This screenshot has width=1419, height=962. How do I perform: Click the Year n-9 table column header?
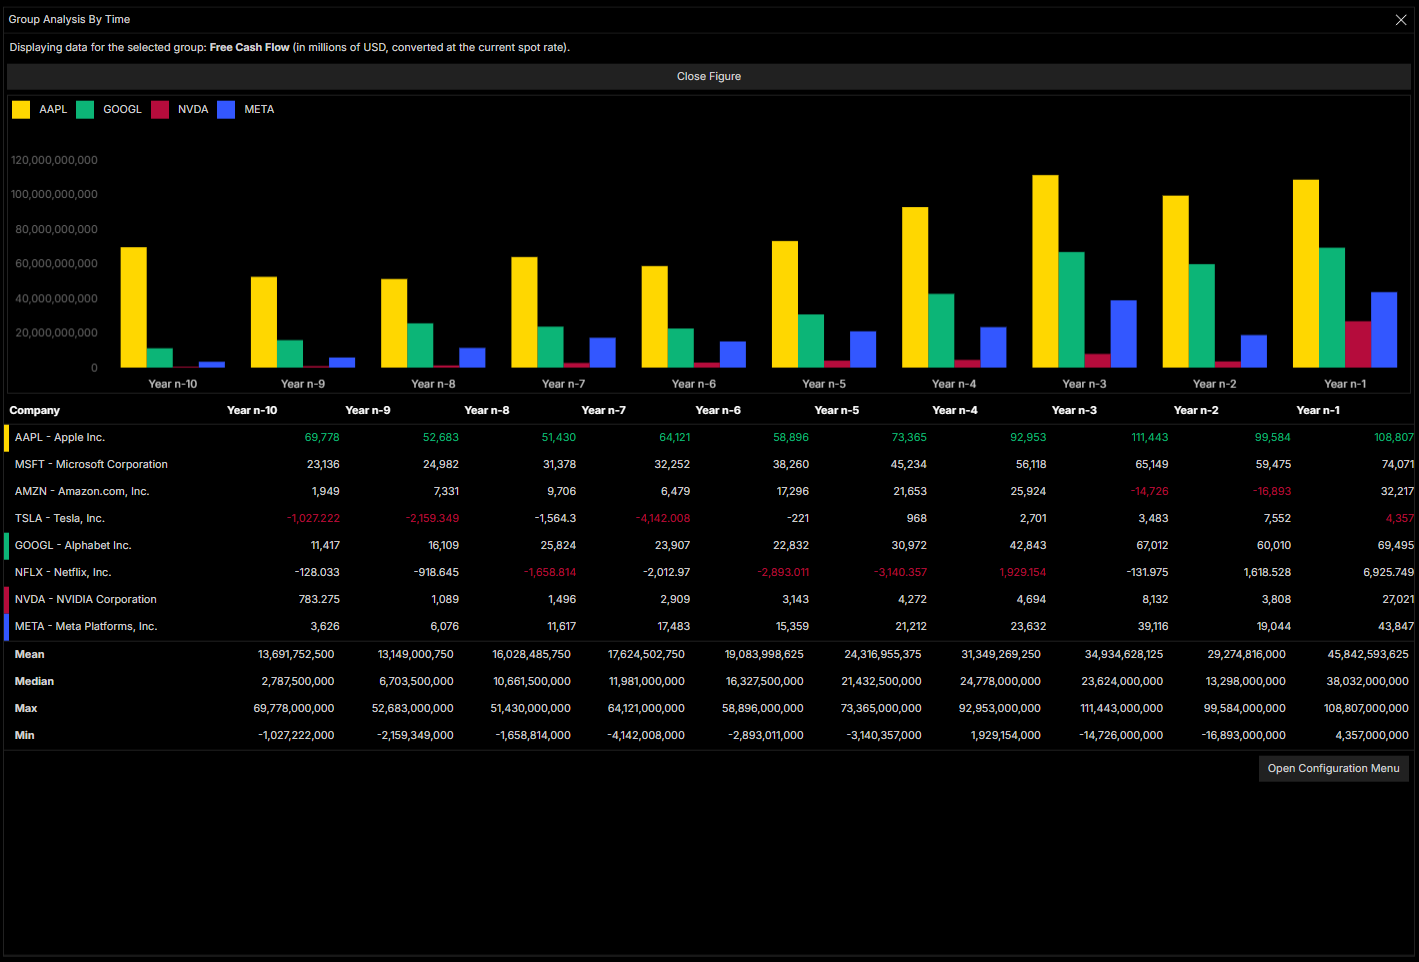(x=368, y=410)
